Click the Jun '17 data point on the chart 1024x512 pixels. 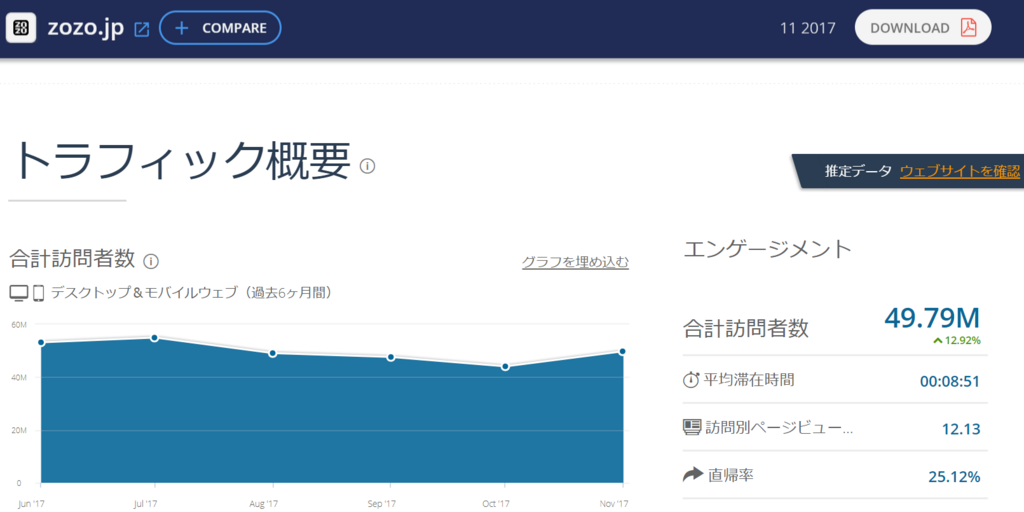pos(41,342)
